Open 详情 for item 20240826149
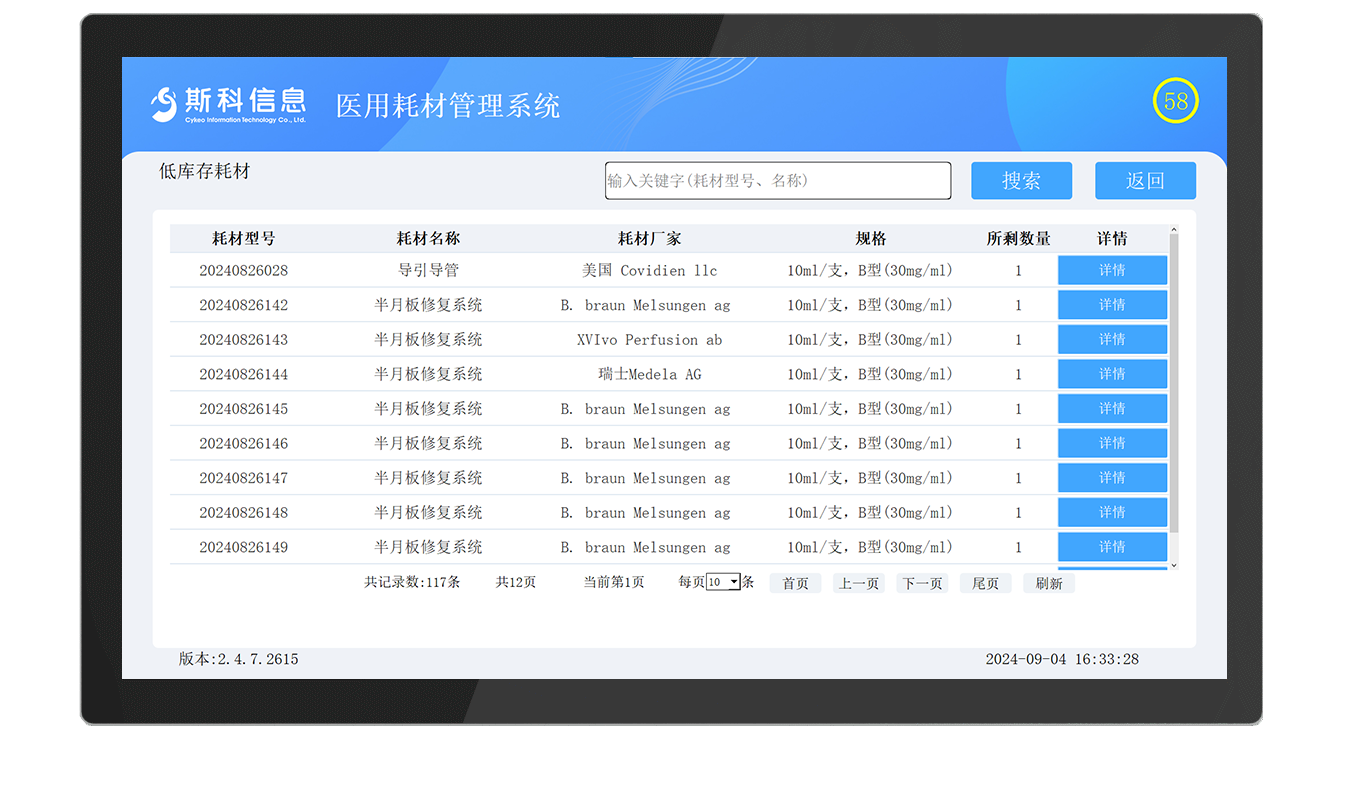This screenshot has width=1370, height=789. pyautogui.click(x=1112, y=547)
